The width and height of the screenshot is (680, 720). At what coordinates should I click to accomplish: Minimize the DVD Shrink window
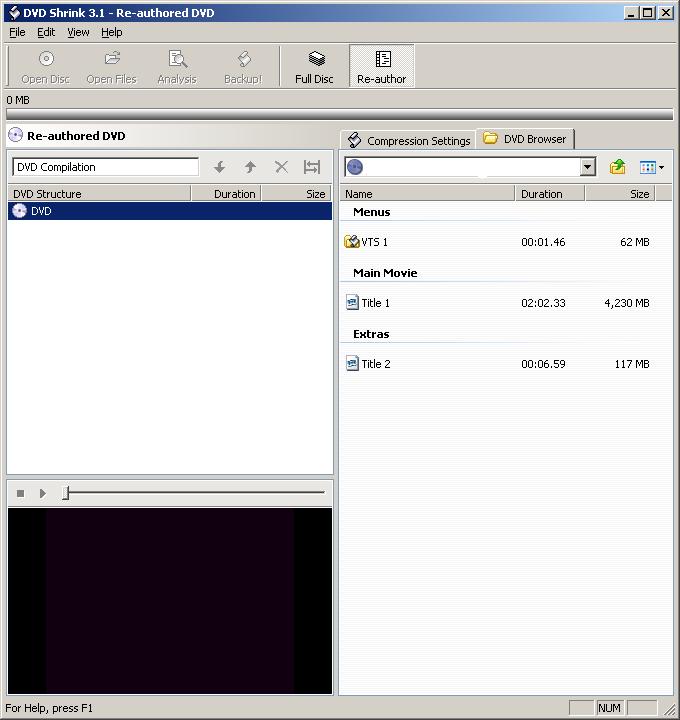click(632, 13)
